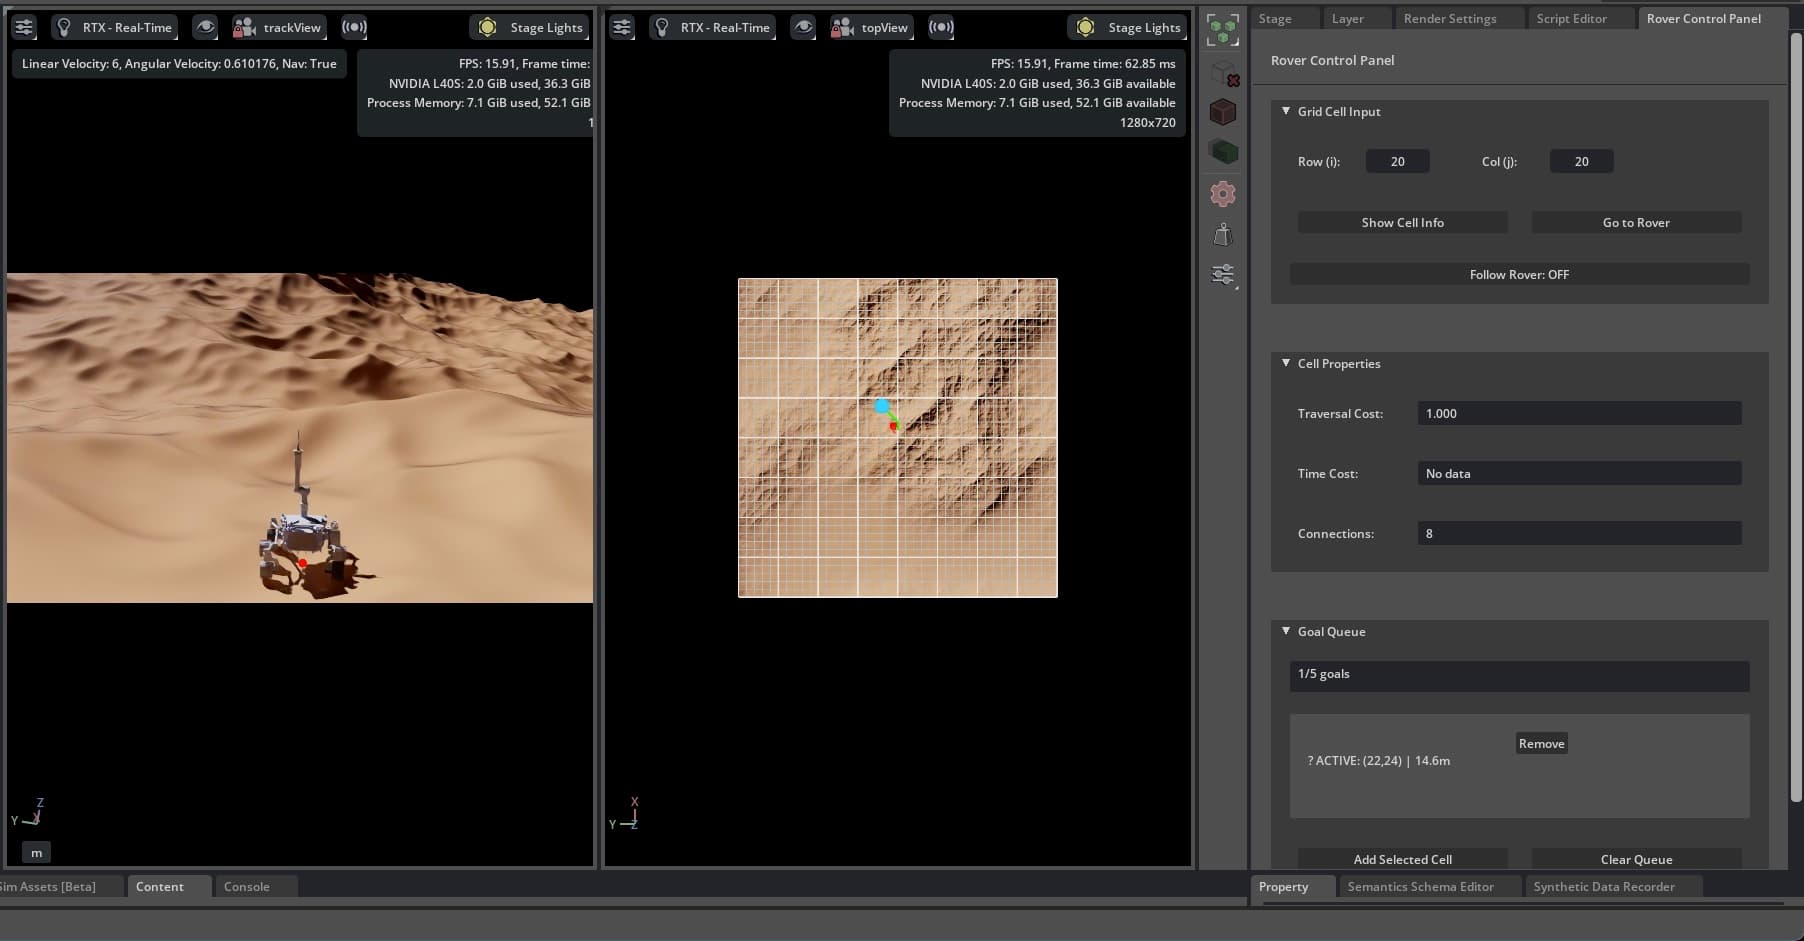Open viewport display settings in topView viewport
1804x941 pixels.
[x=622, y=27]
